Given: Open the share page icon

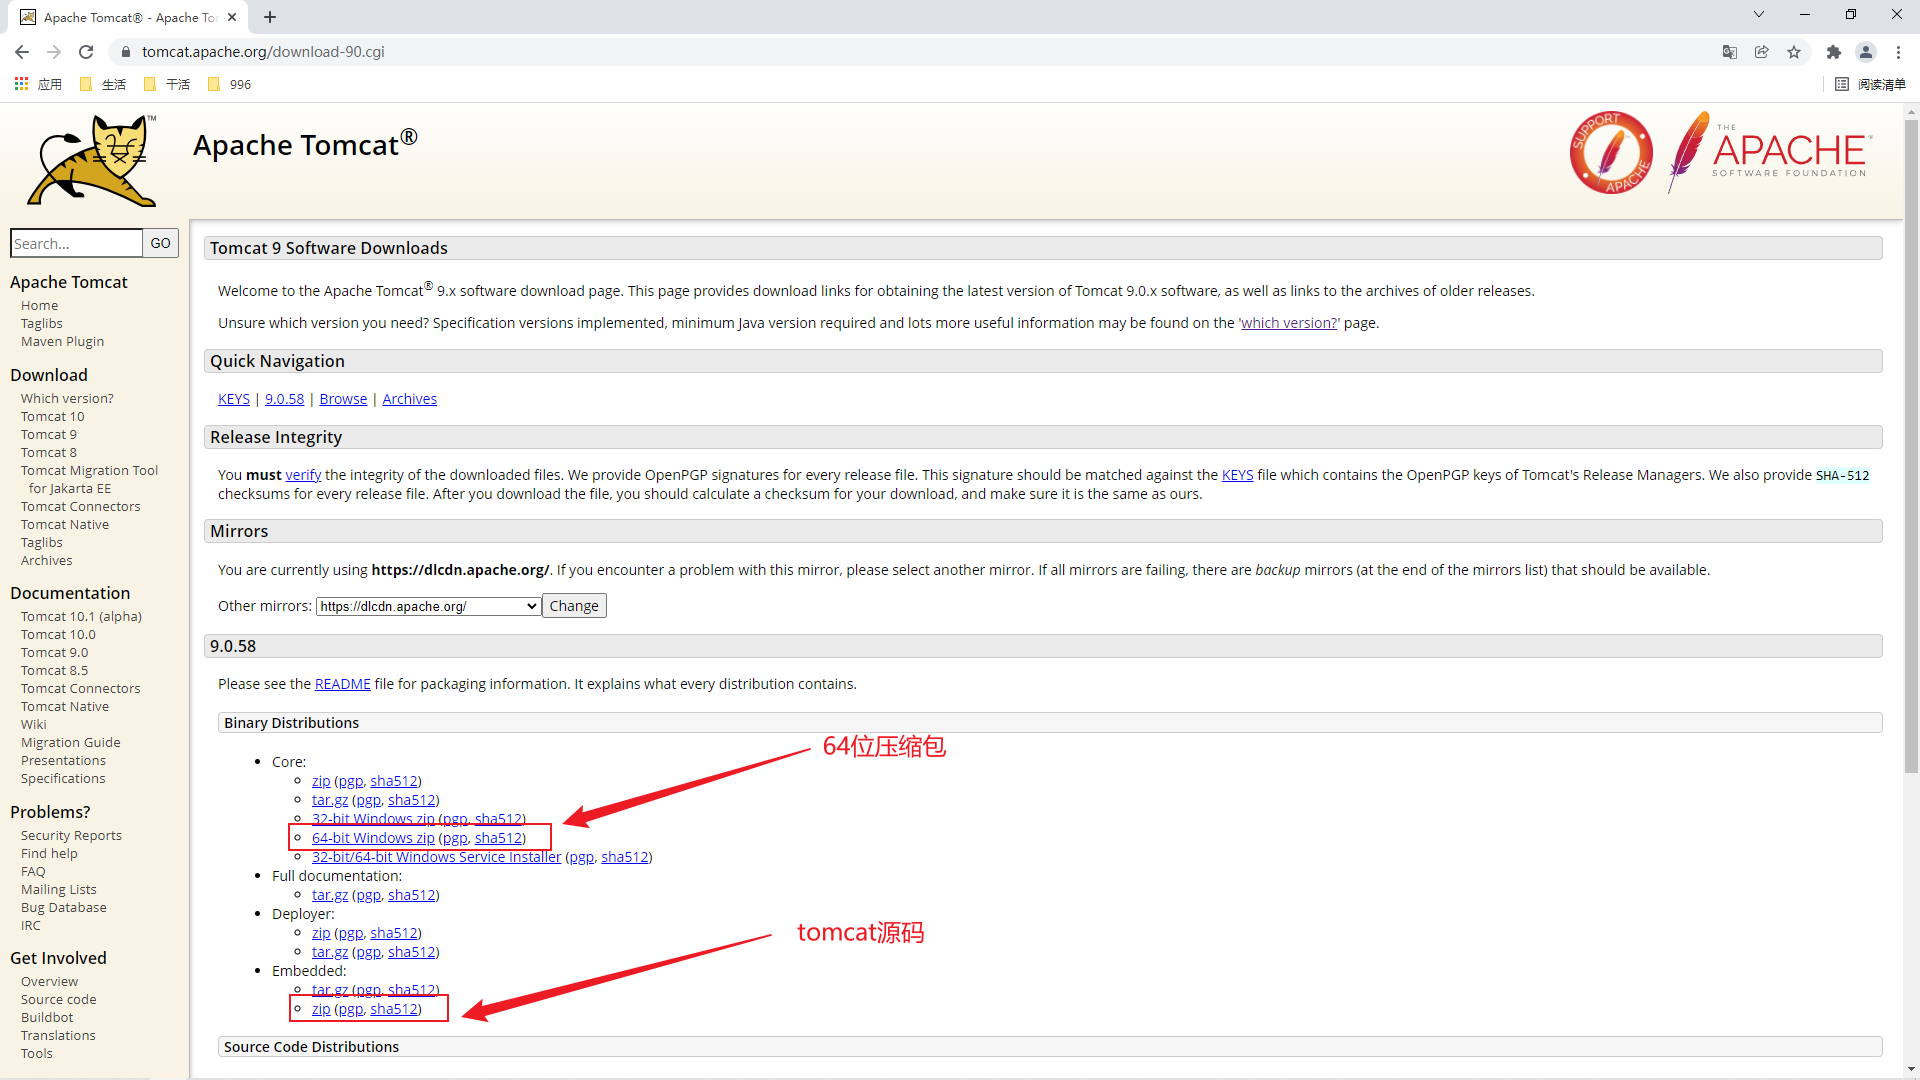Looking at the screenshot, I should click(1762, 52).
